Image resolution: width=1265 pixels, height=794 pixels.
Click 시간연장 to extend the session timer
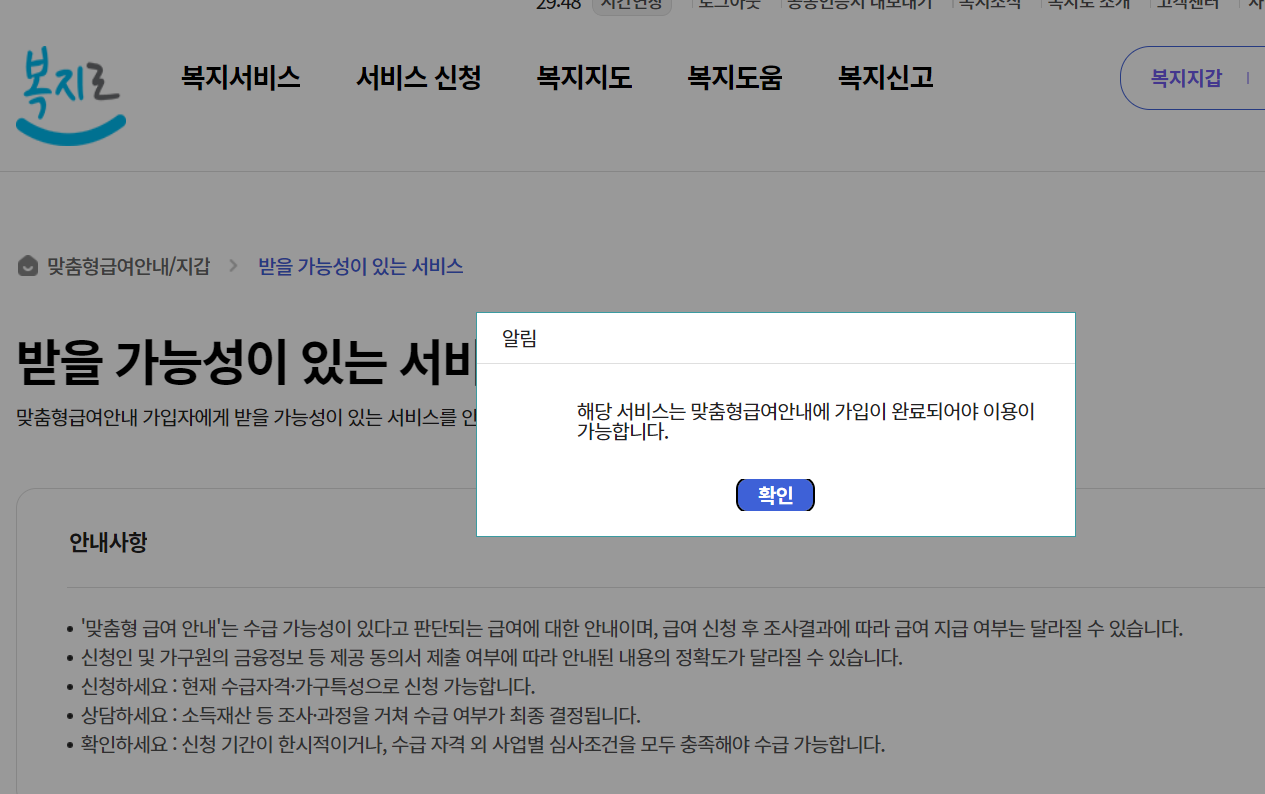point(630,4)
